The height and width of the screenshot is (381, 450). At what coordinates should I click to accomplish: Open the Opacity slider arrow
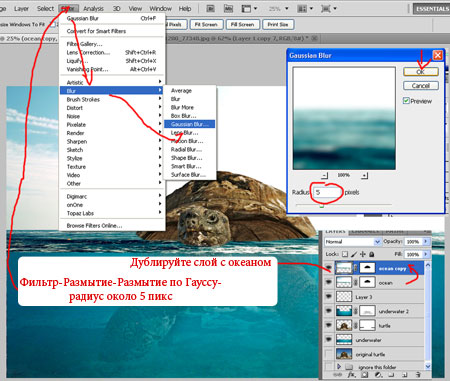coord(426,241)
